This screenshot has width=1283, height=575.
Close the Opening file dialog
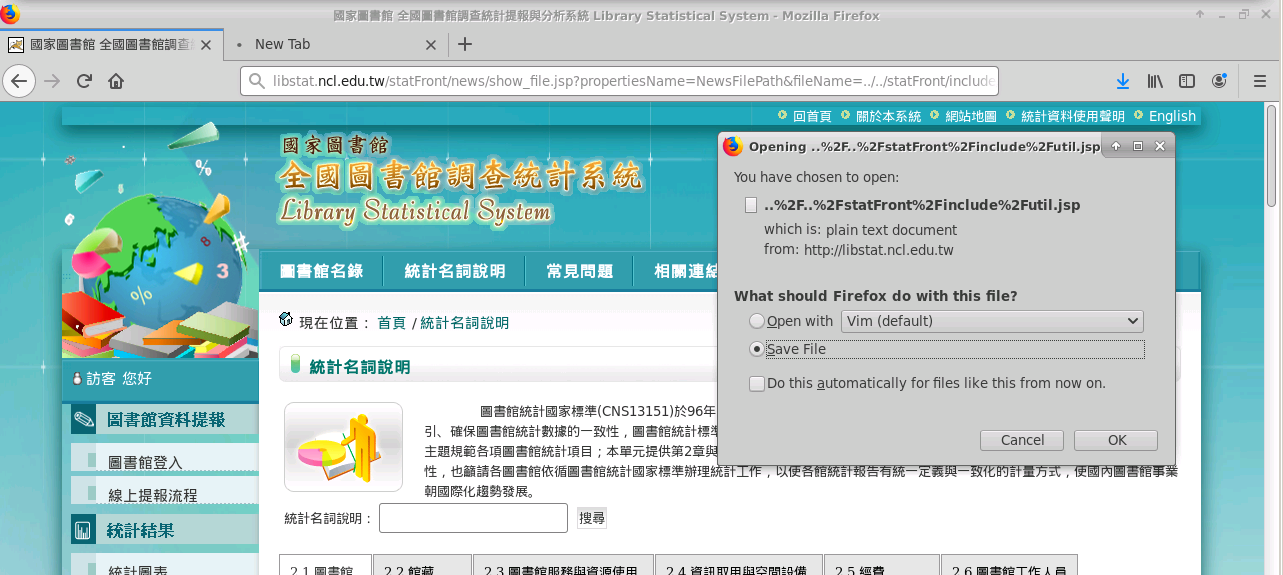1159,146
